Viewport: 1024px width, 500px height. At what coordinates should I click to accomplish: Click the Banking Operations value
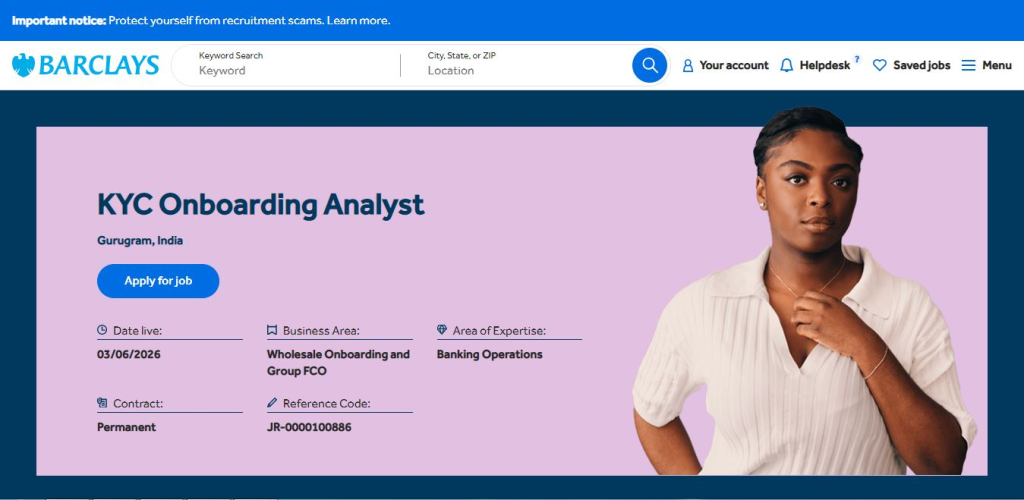coord(489,354)
